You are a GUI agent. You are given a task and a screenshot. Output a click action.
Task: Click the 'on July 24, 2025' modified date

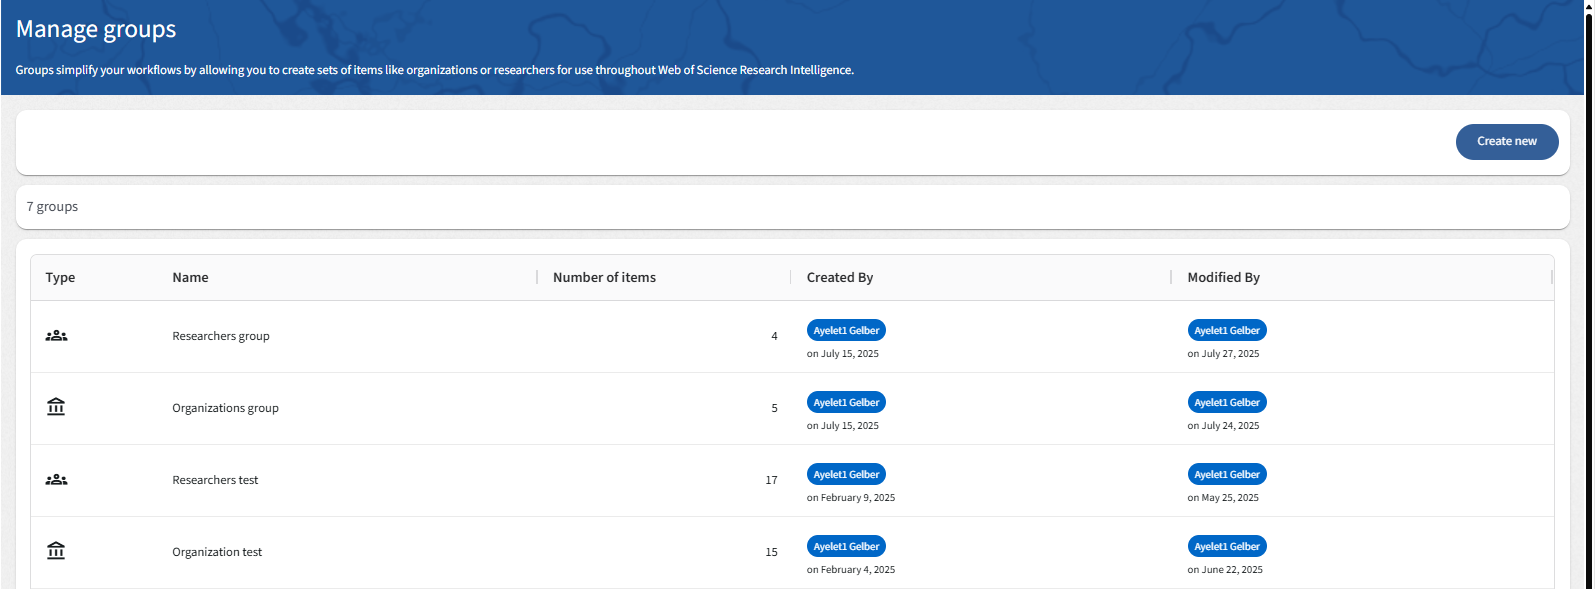(1223, 426)
